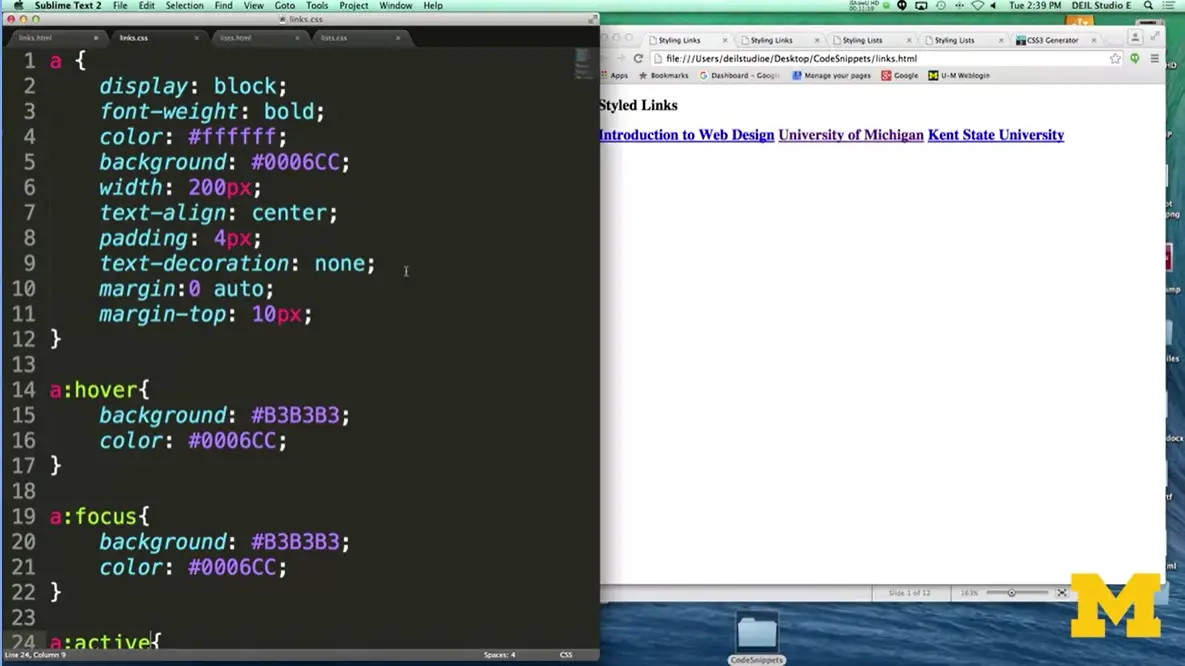Screen dimensions: 1185x666
Task: Click the green extension icon in Chrome toolbar
Action: tap(1135, 59)
